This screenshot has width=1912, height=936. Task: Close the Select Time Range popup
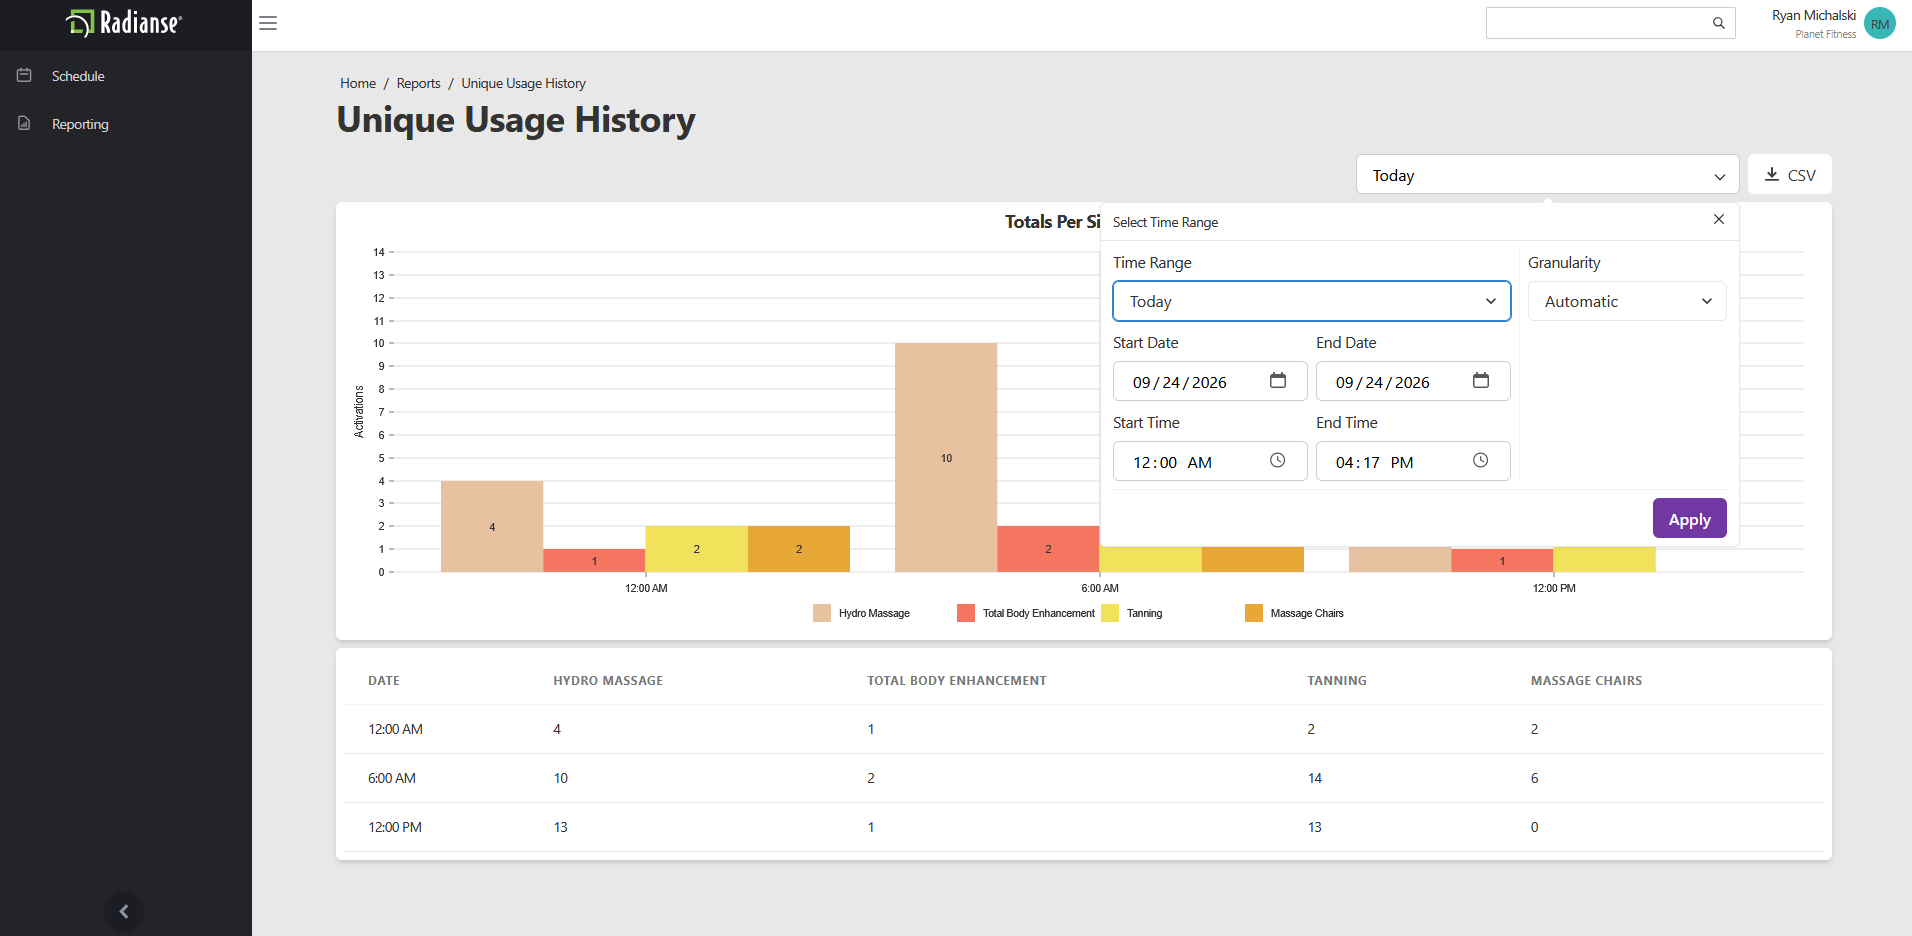(1719, 219)
